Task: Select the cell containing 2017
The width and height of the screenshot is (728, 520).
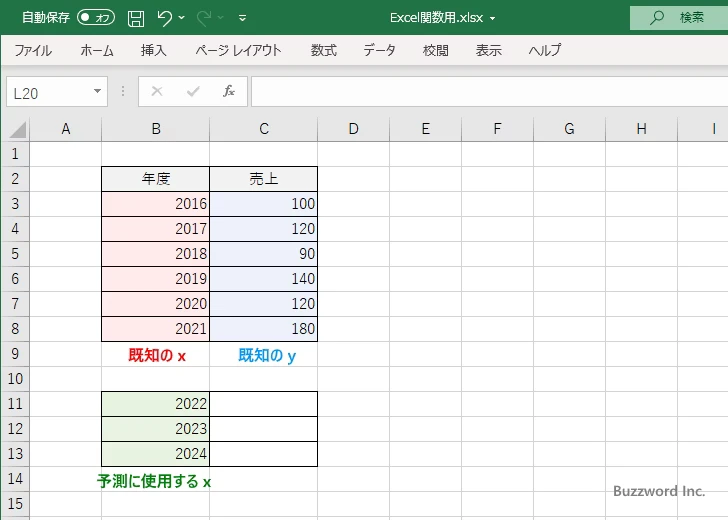Action: [156, 229]
